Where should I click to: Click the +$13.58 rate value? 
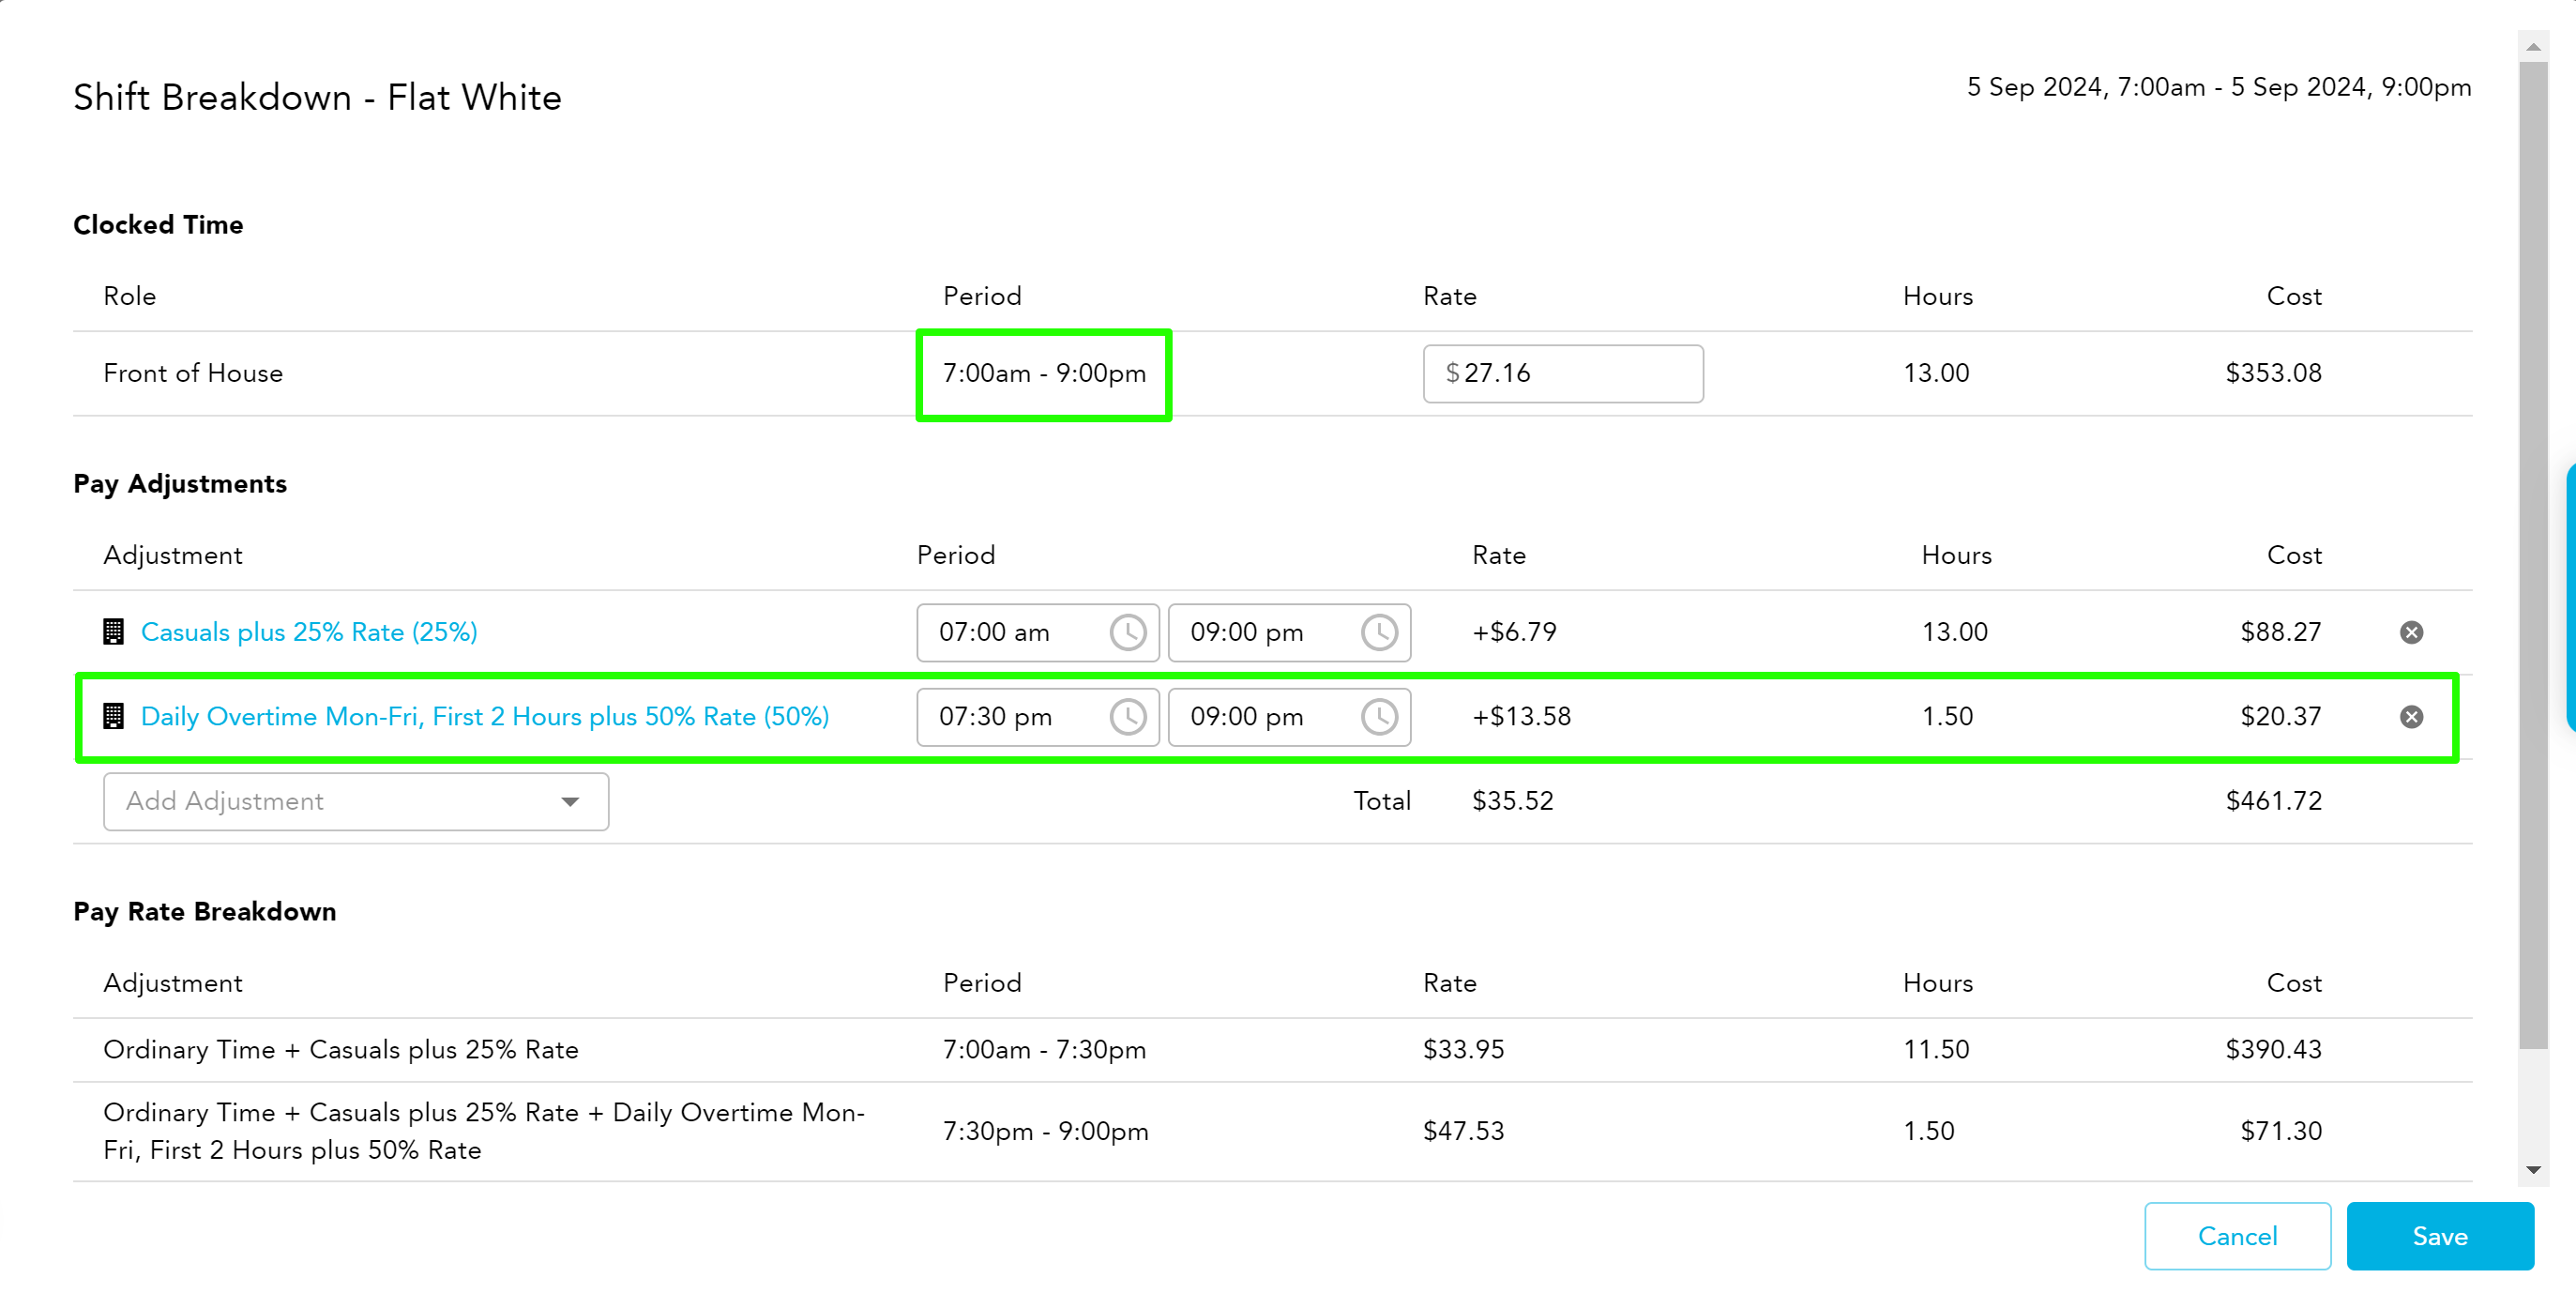pos(1521,716)
